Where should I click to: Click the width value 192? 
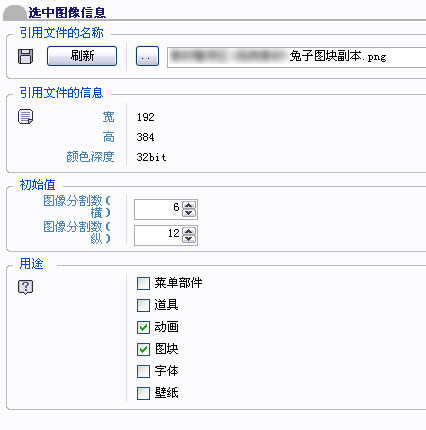pyautogui.click(x=146, y=117)
